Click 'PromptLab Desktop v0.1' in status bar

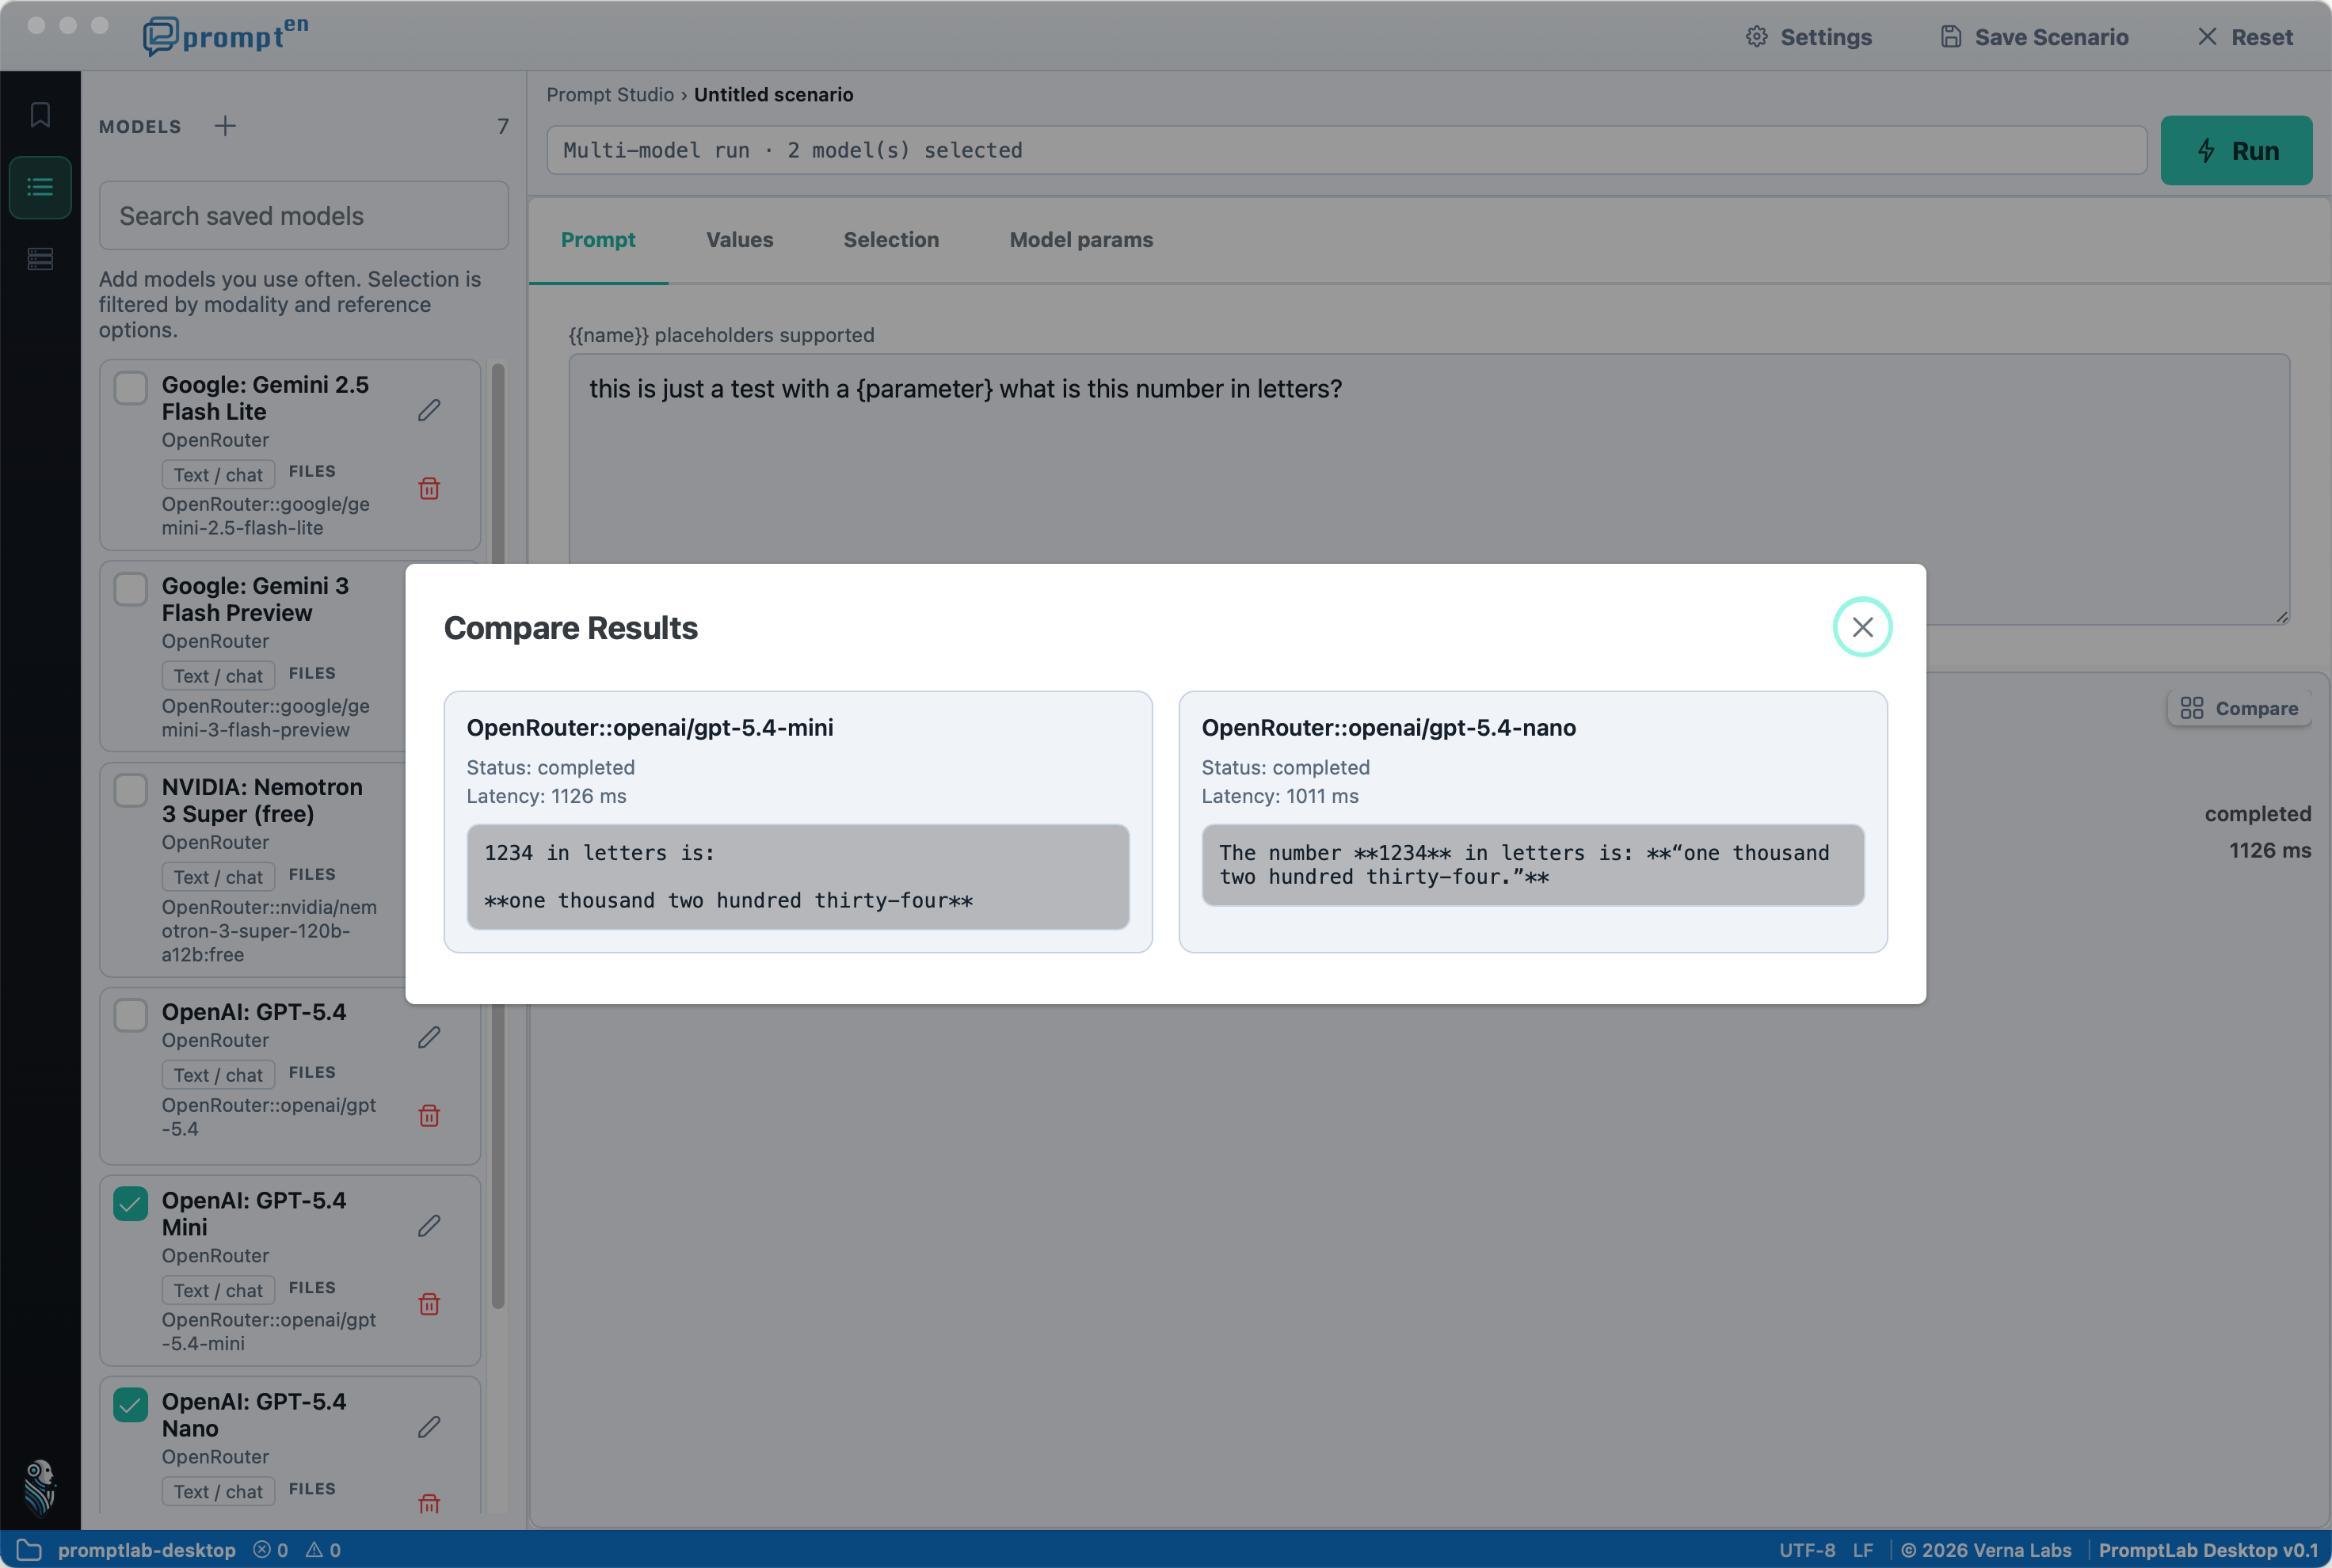(x=2209, y=1550)
